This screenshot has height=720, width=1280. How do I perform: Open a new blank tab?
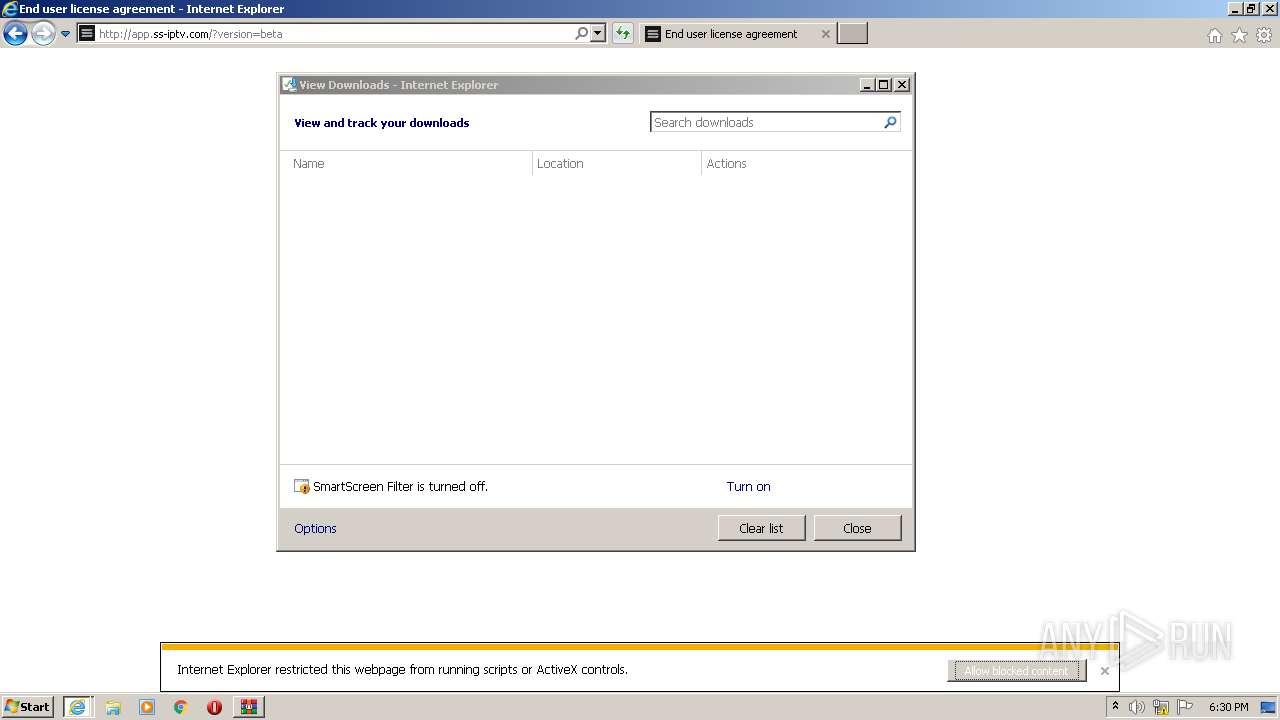(x=852, y=34)
